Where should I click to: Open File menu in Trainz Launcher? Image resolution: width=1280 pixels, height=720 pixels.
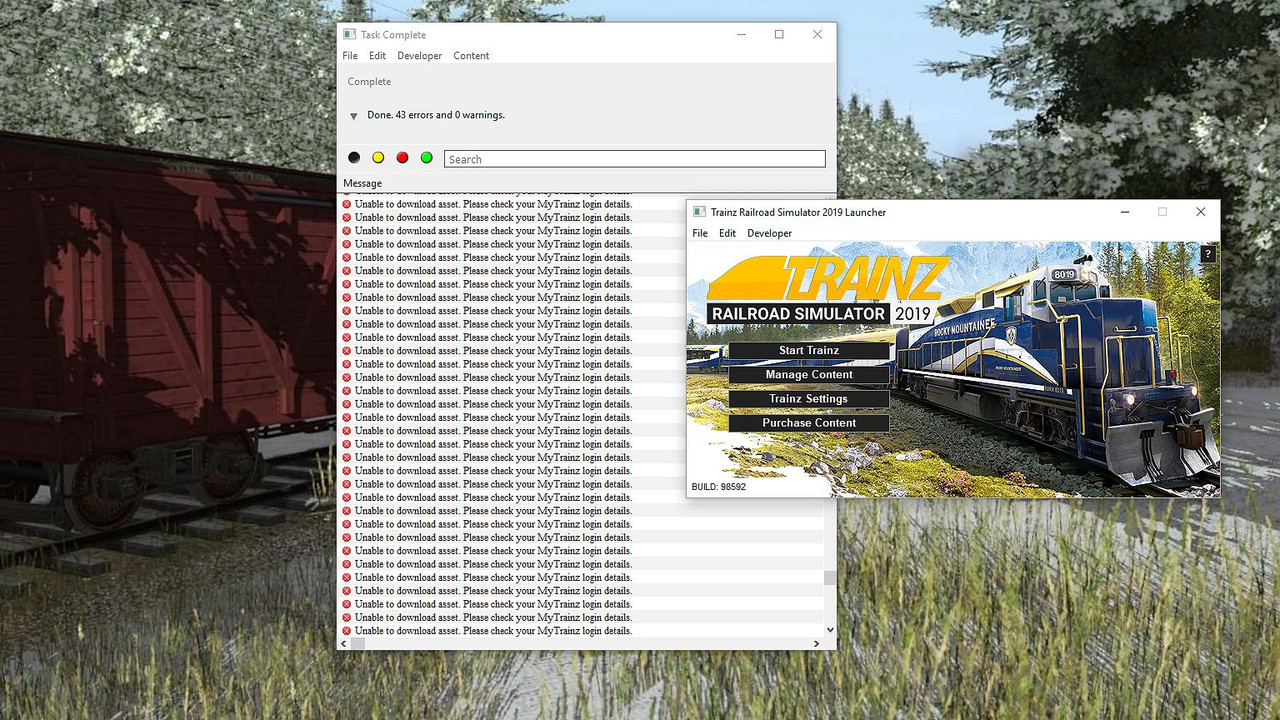coord(700,233)
